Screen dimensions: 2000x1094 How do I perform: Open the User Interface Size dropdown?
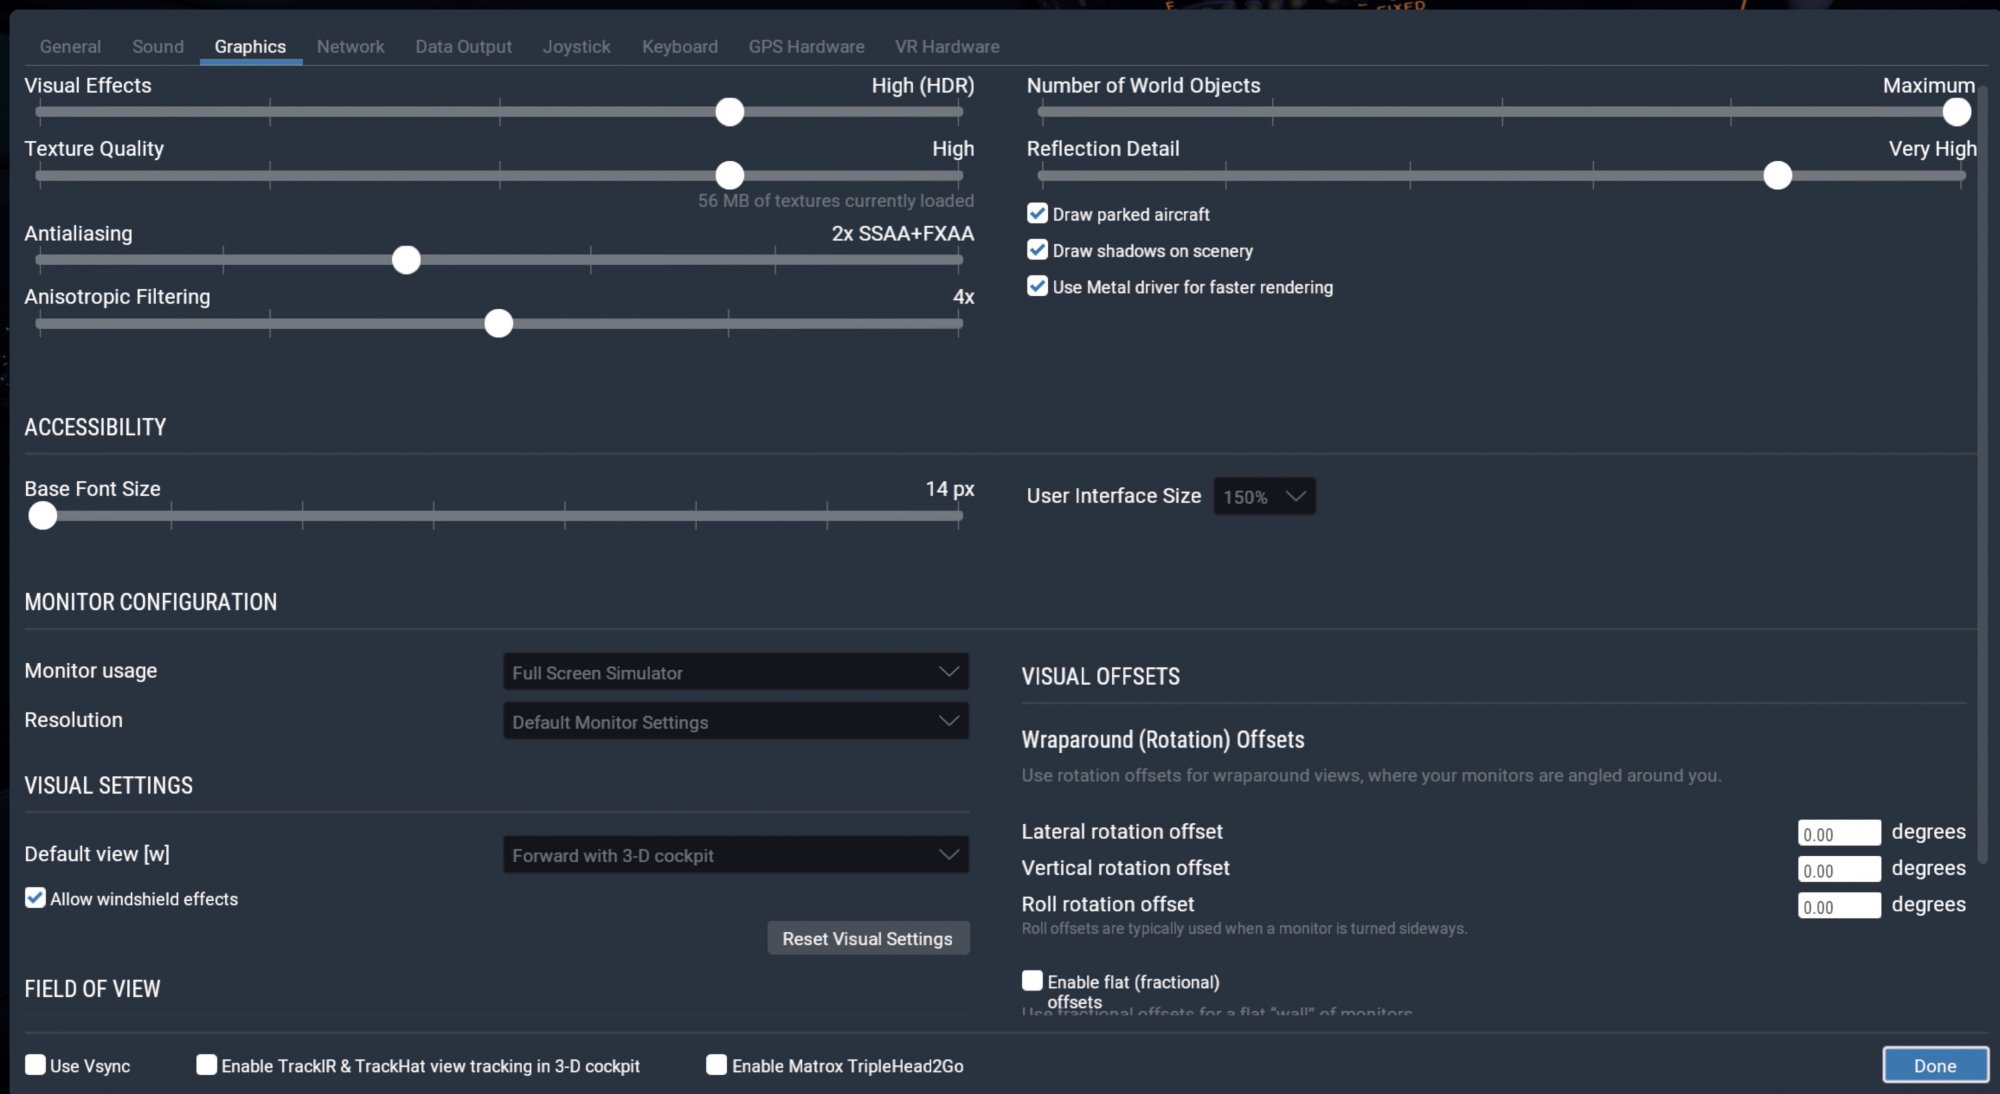(x=1264, y=496)
